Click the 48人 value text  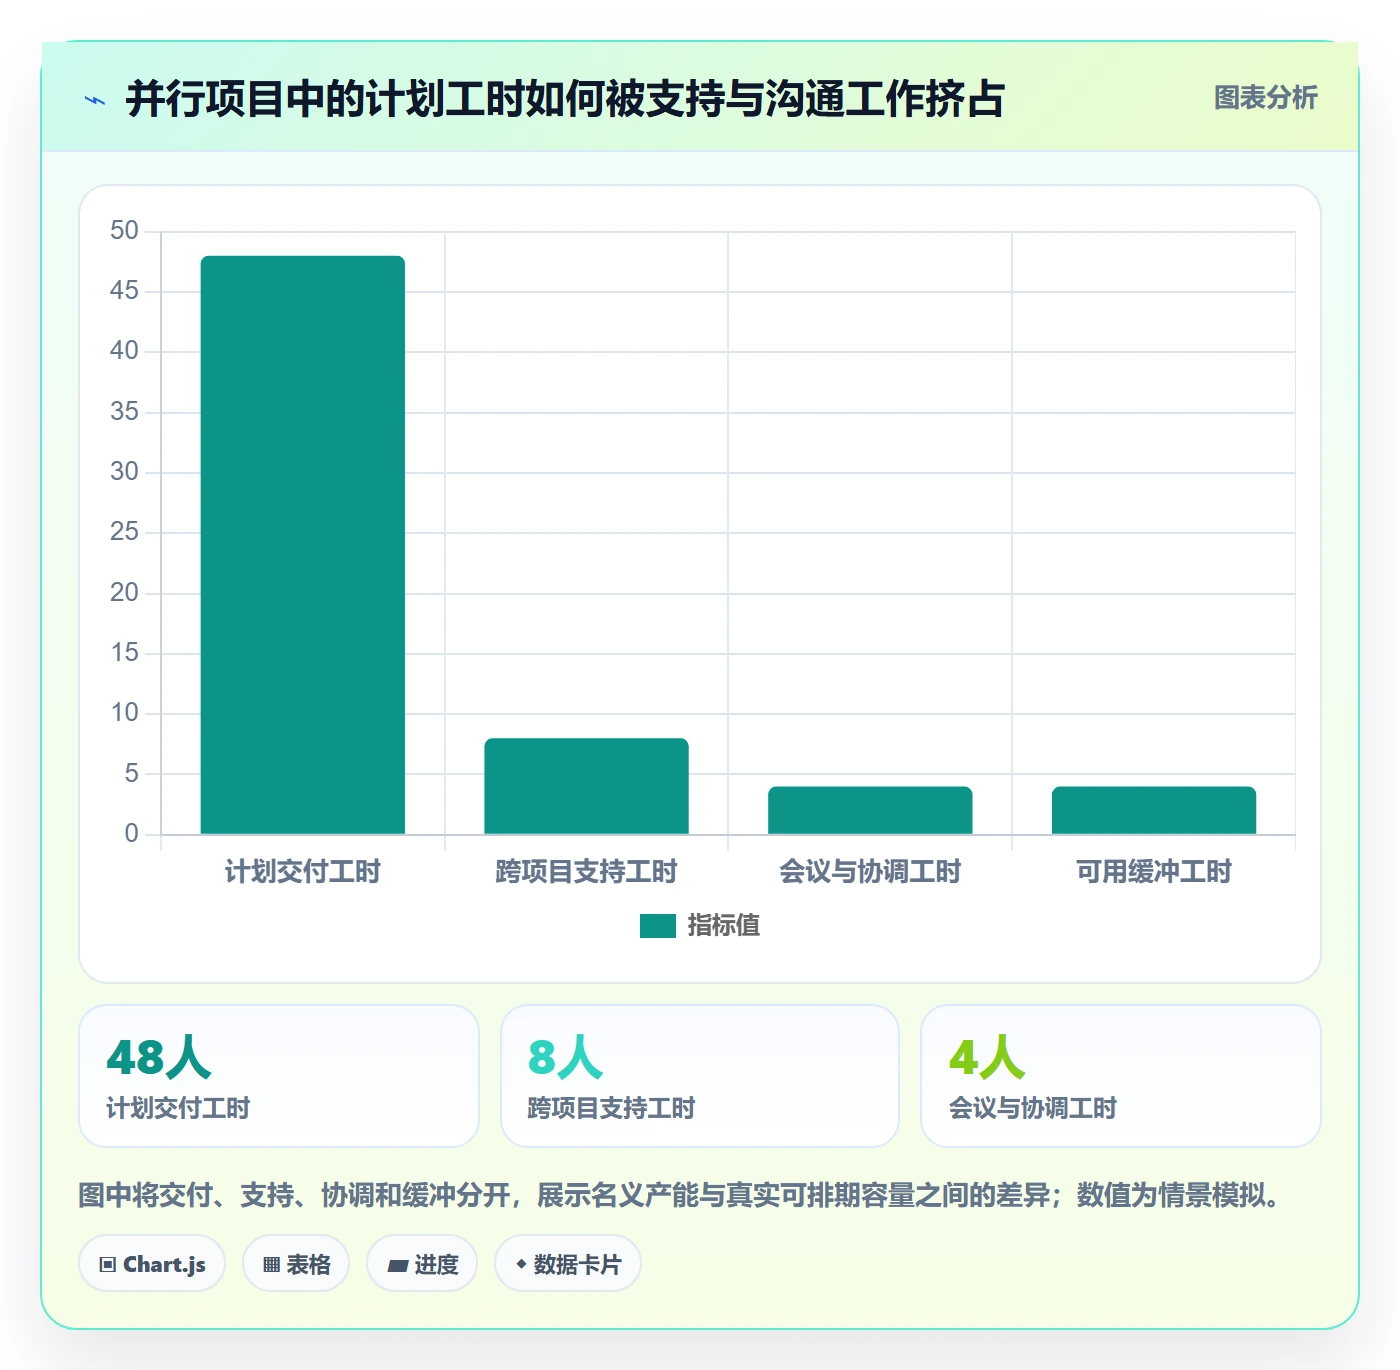click(x=159, y=1057)
